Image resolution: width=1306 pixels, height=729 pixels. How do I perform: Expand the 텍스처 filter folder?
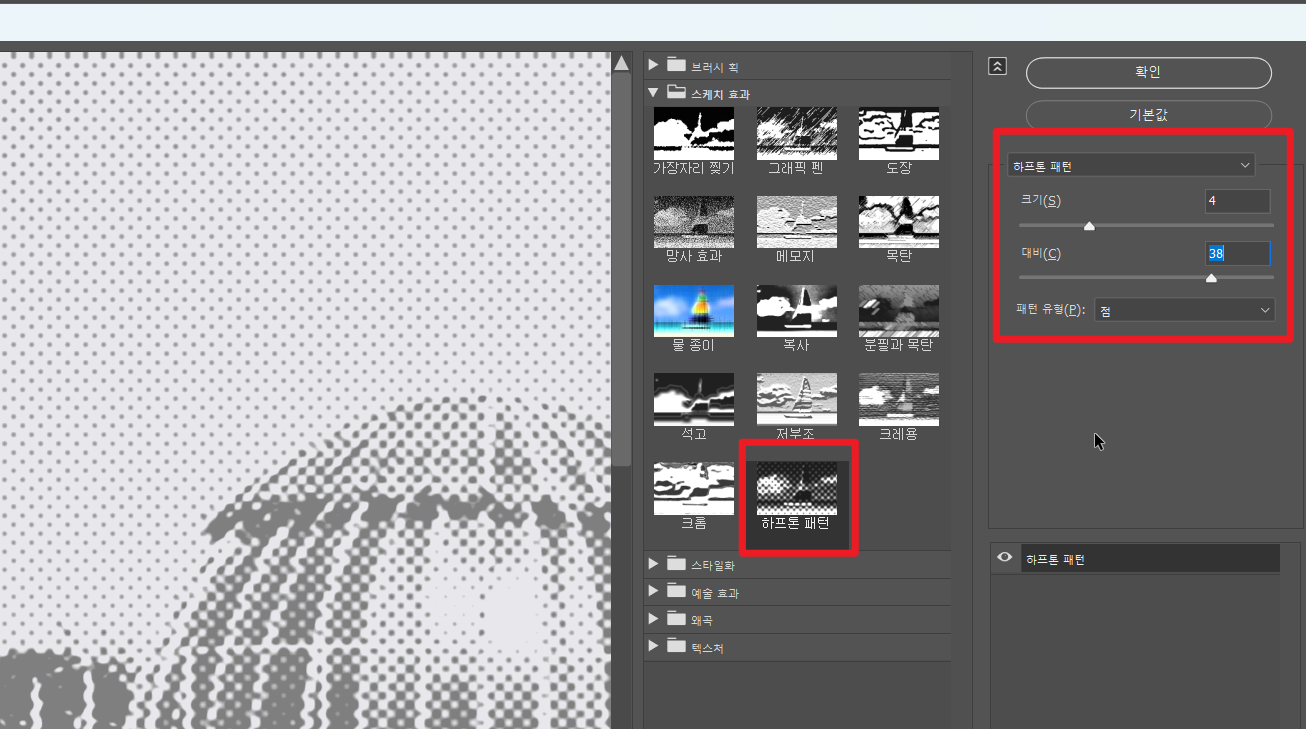click(654, 647)
